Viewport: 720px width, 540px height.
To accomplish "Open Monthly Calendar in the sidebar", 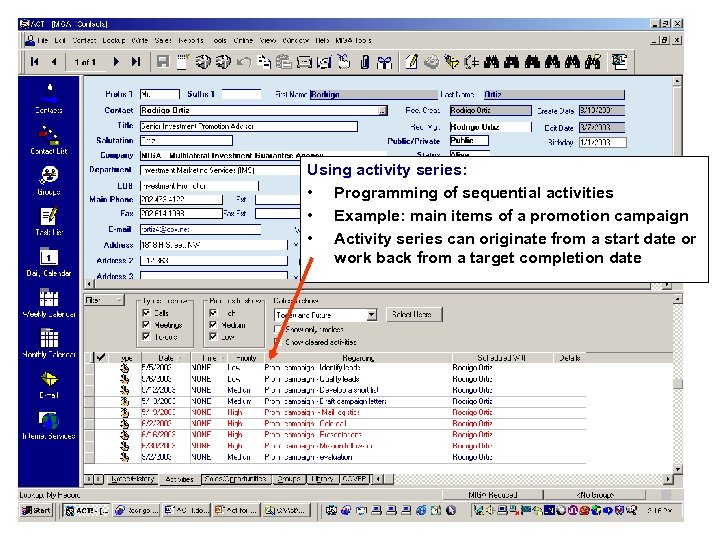I will point(49,343).
